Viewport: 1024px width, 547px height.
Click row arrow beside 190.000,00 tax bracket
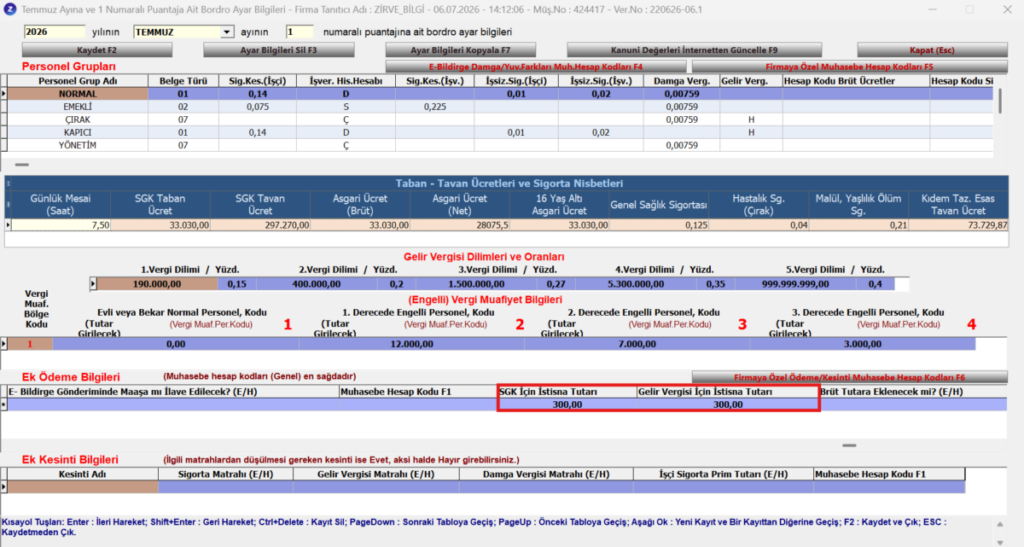(x=93, y=284)
